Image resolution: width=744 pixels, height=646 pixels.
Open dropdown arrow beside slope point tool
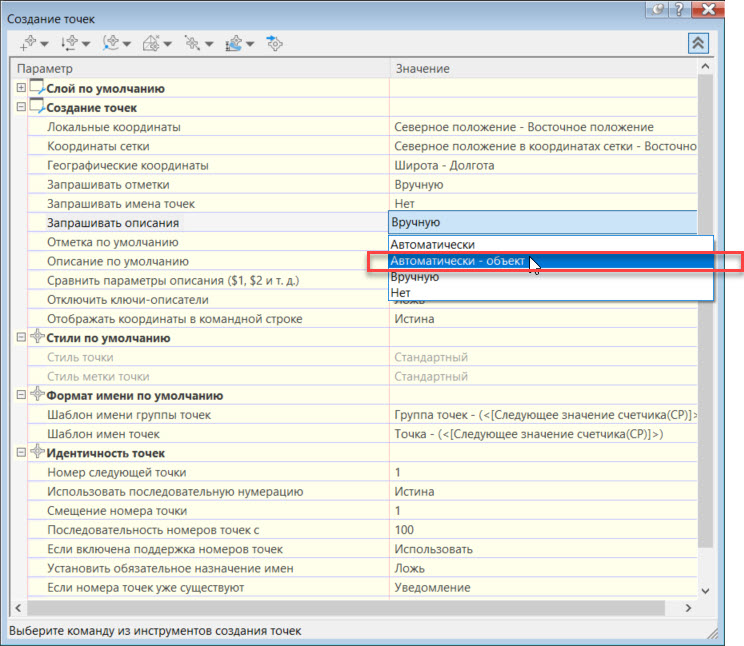(250, 44)
